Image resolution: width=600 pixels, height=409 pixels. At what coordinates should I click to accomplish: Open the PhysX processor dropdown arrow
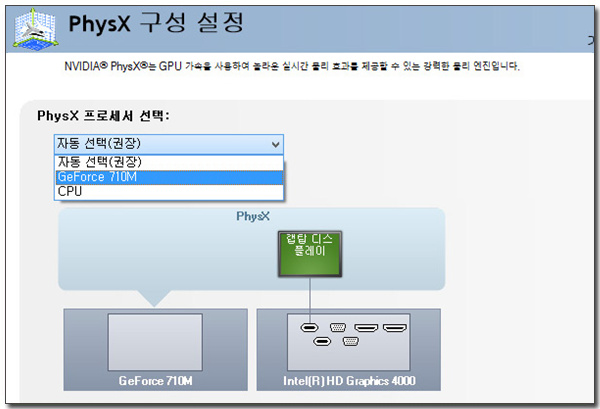[275, 145]
